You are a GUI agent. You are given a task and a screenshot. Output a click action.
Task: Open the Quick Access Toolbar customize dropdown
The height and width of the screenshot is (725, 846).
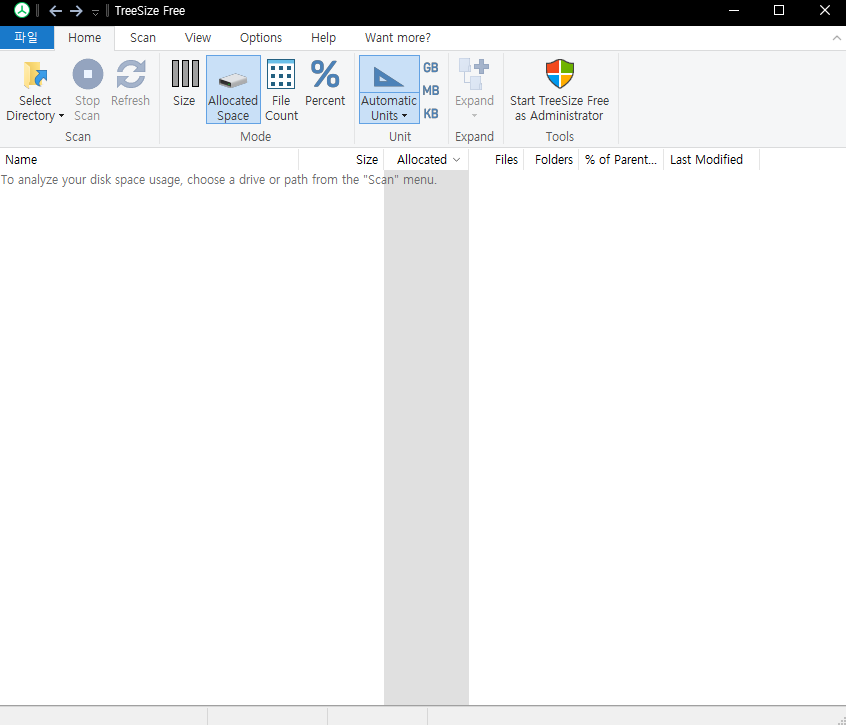coord(95,12)
